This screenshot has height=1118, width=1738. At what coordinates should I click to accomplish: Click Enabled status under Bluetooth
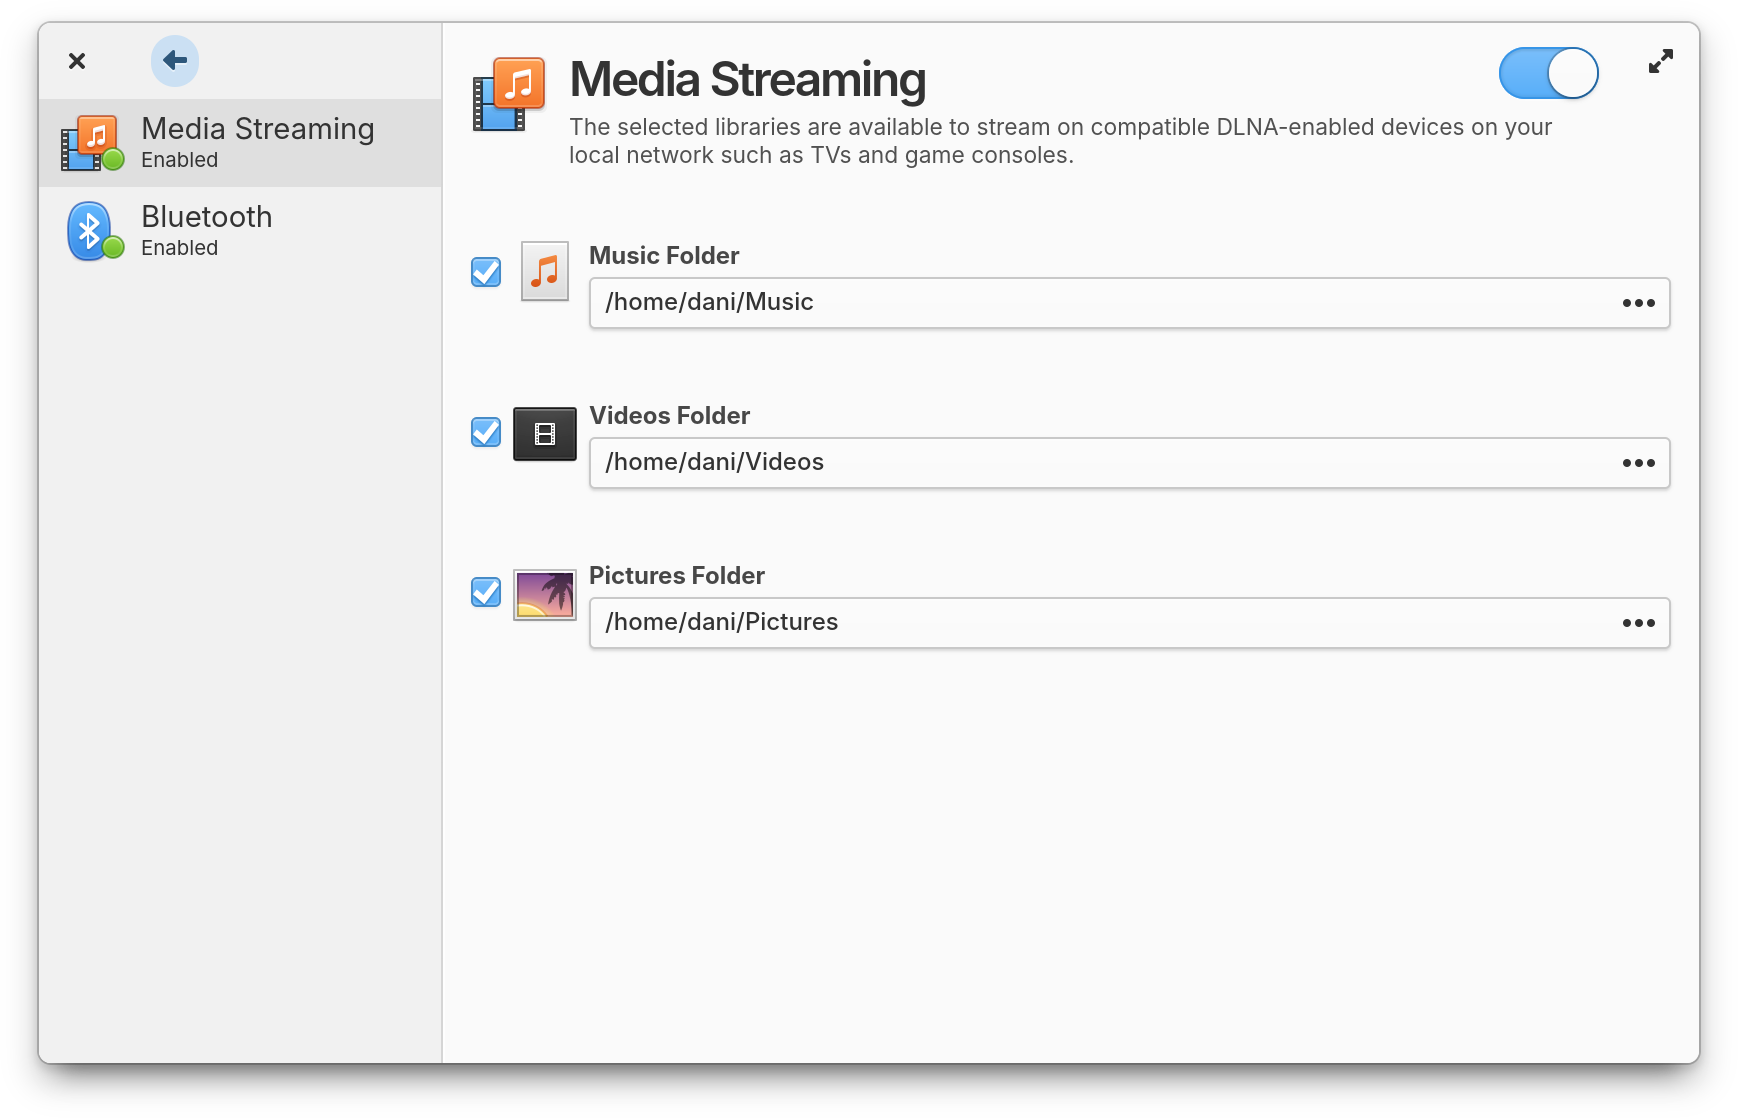point(179,248)
